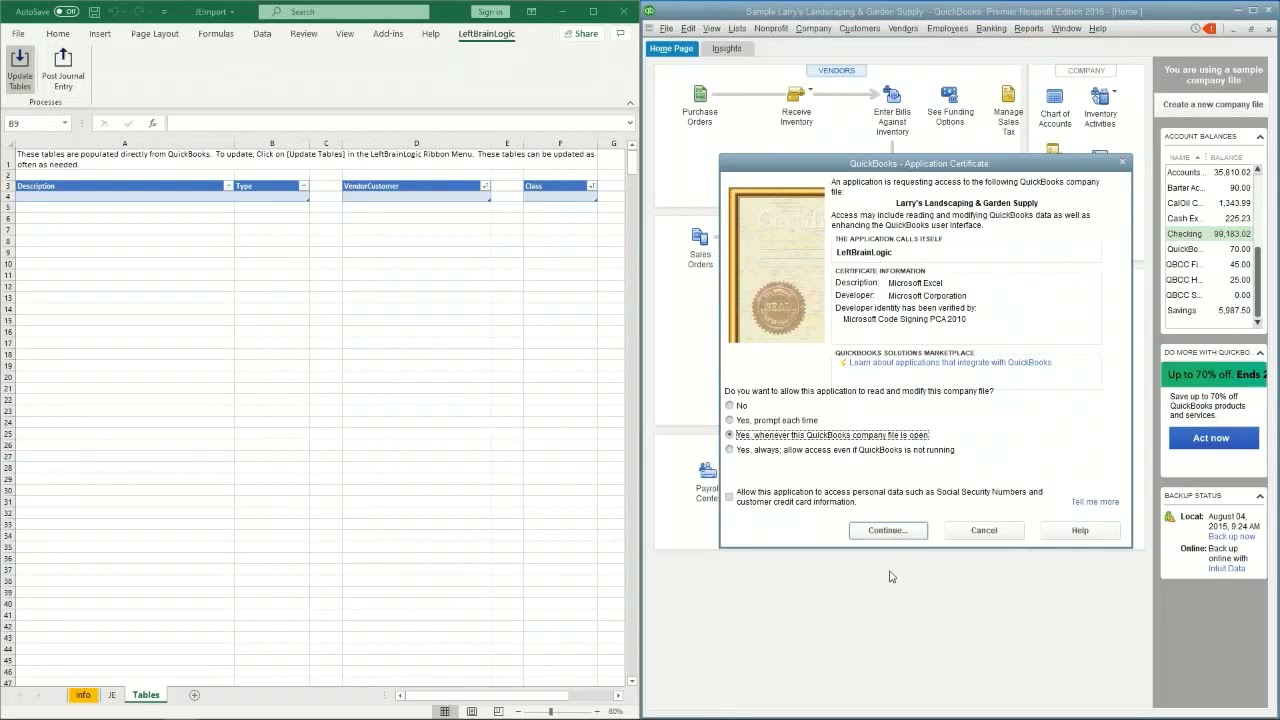The height and width of the screenshot is (720, 1280).
Task: Click Help in the Application Certificate dialog
Action: [x=1080, y=530]
